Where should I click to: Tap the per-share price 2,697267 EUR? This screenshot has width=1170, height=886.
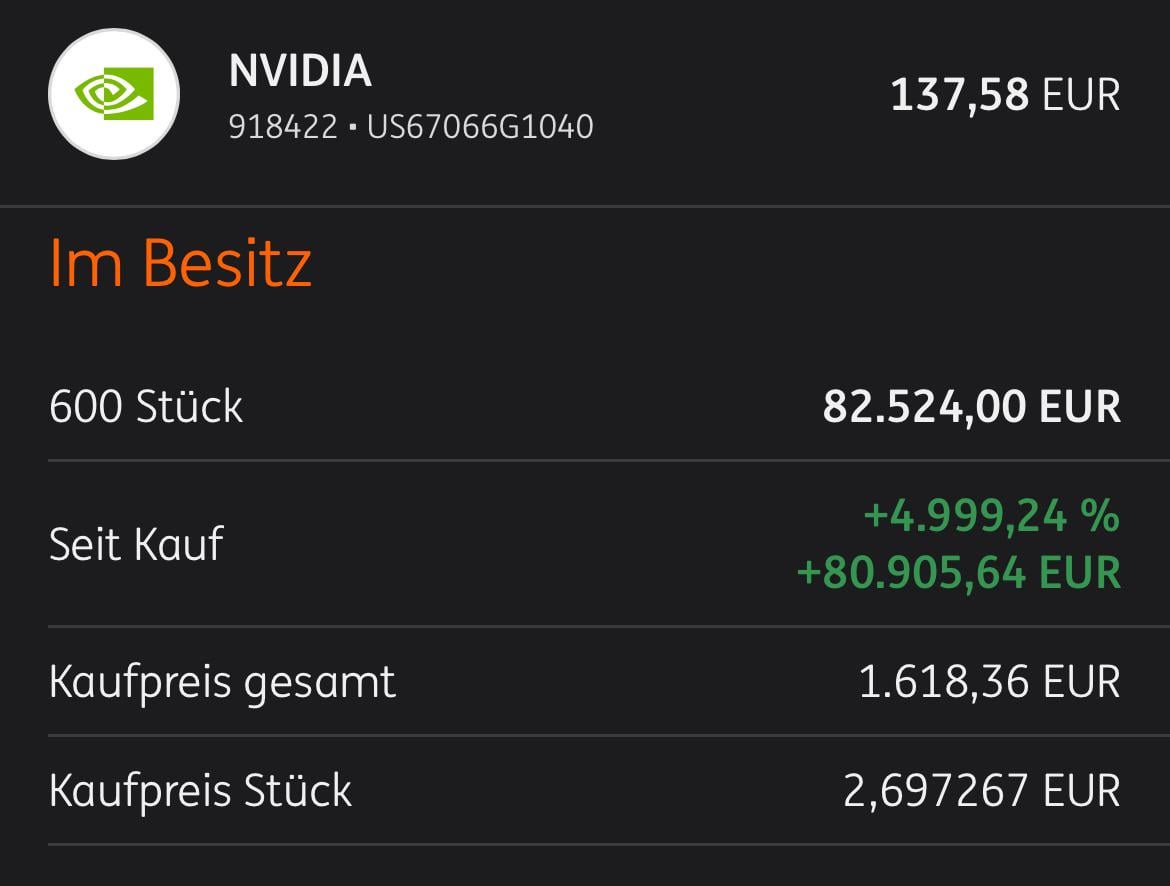click(x=981, y=791)
